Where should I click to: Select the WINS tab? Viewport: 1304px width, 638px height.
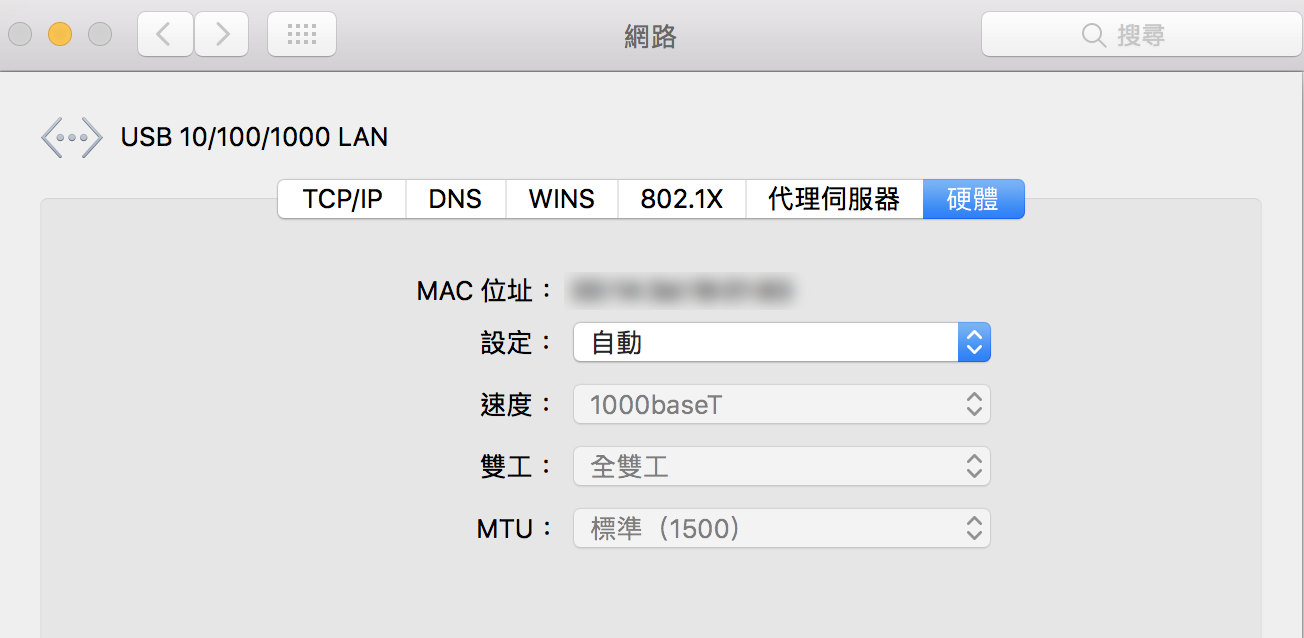point(561,199)
